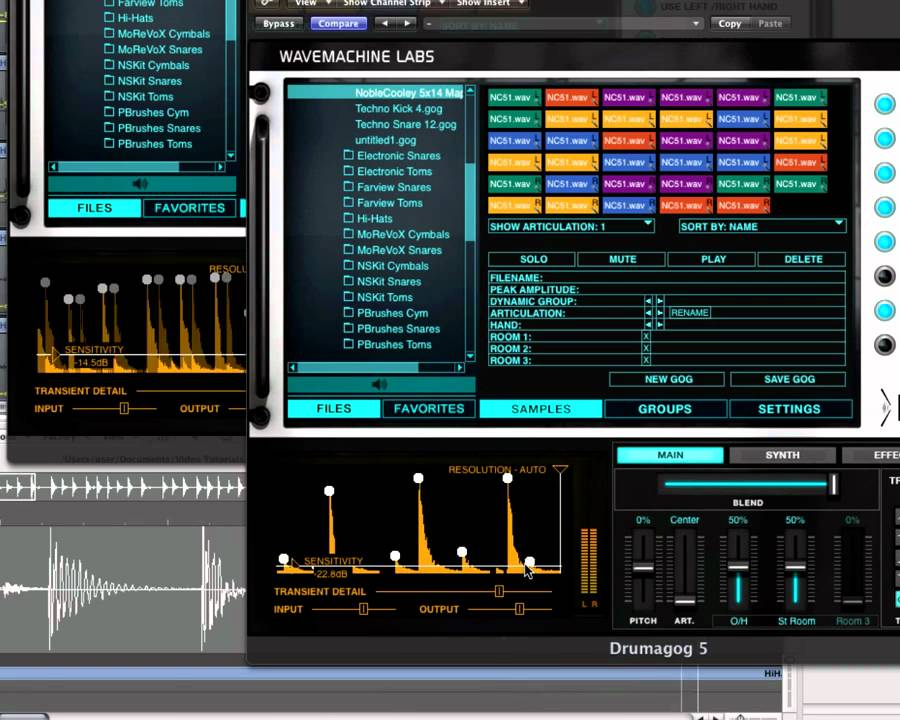Toggle the Room 2 X checkbox

pyautogui.click(x=646, y=349)
